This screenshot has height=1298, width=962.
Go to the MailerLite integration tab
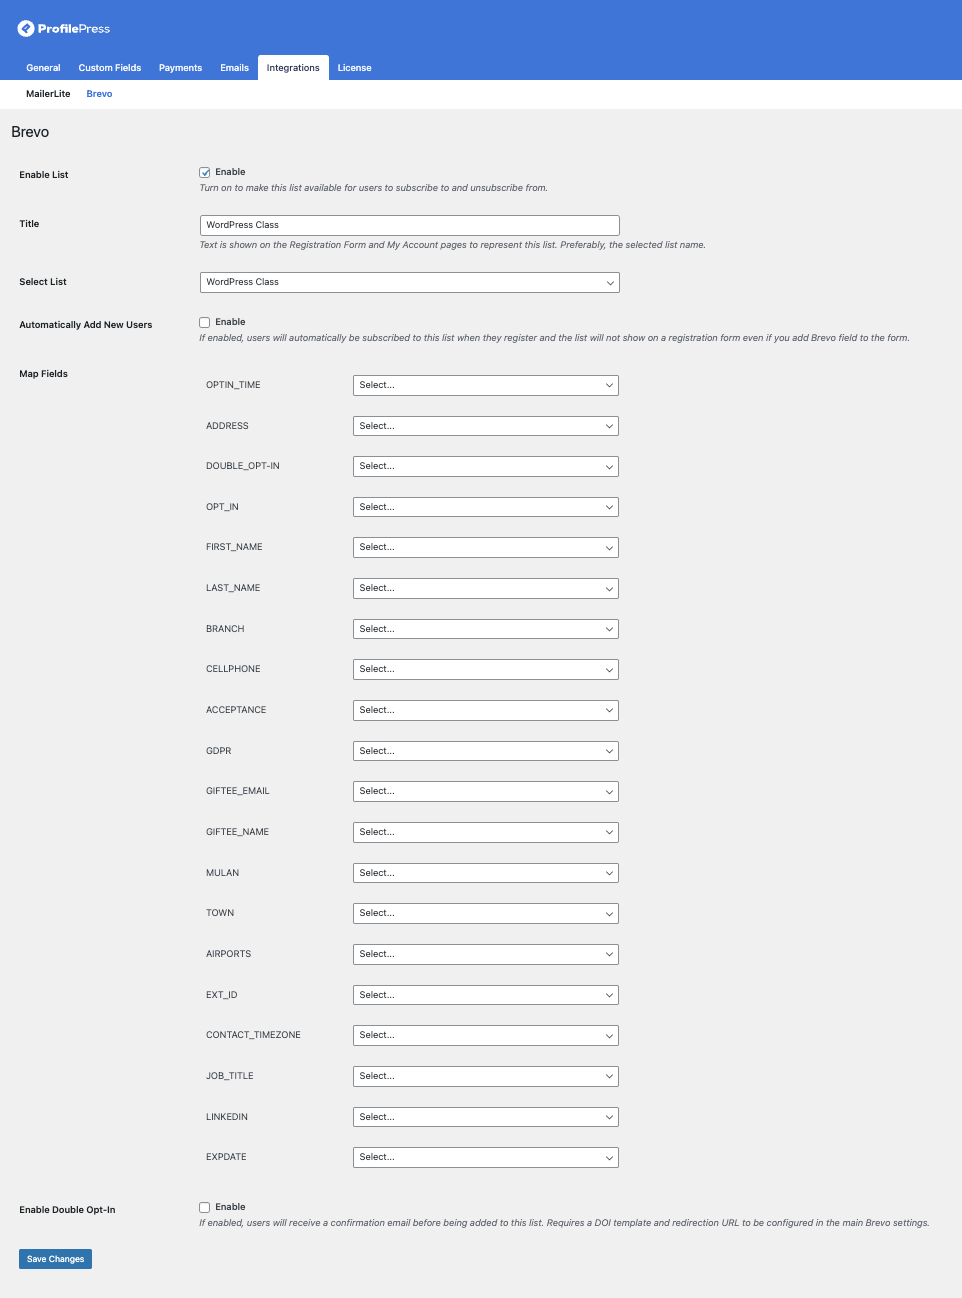coord(48,93)
